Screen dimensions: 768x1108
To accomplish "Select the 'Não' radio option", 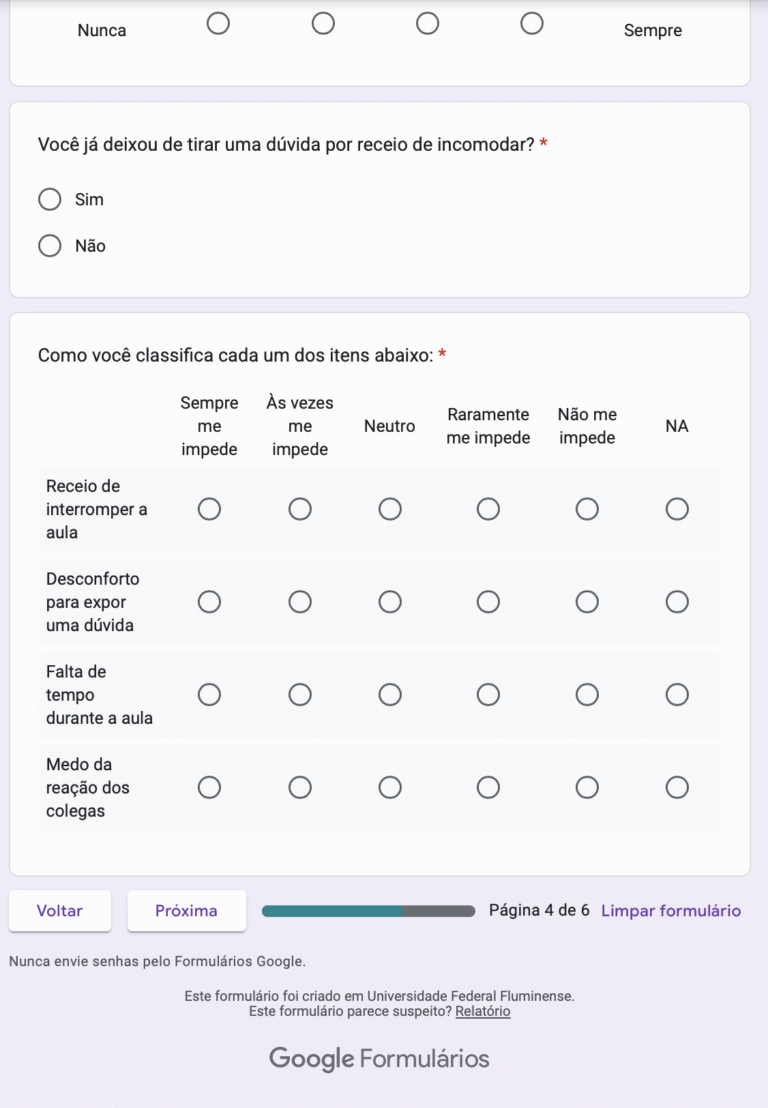I will pyautogui.click(x=50, y=246).
